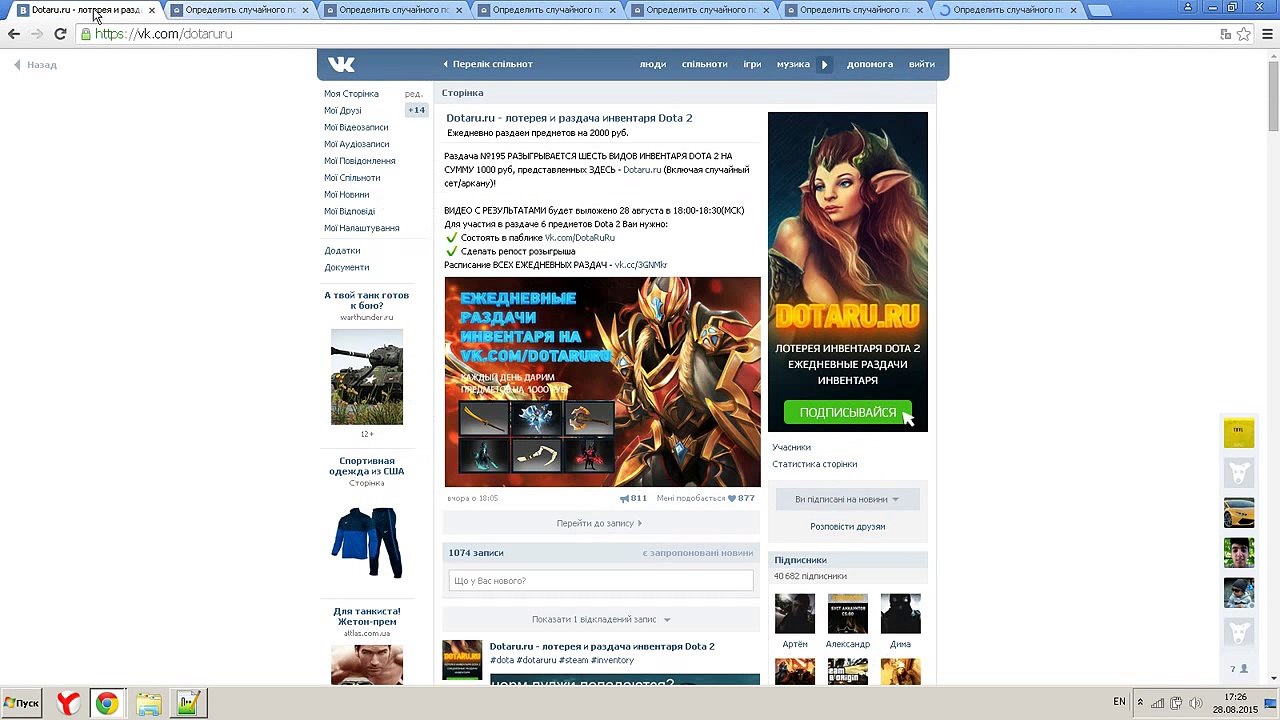Open 'Мої Налаштування' in left menu

362,228
